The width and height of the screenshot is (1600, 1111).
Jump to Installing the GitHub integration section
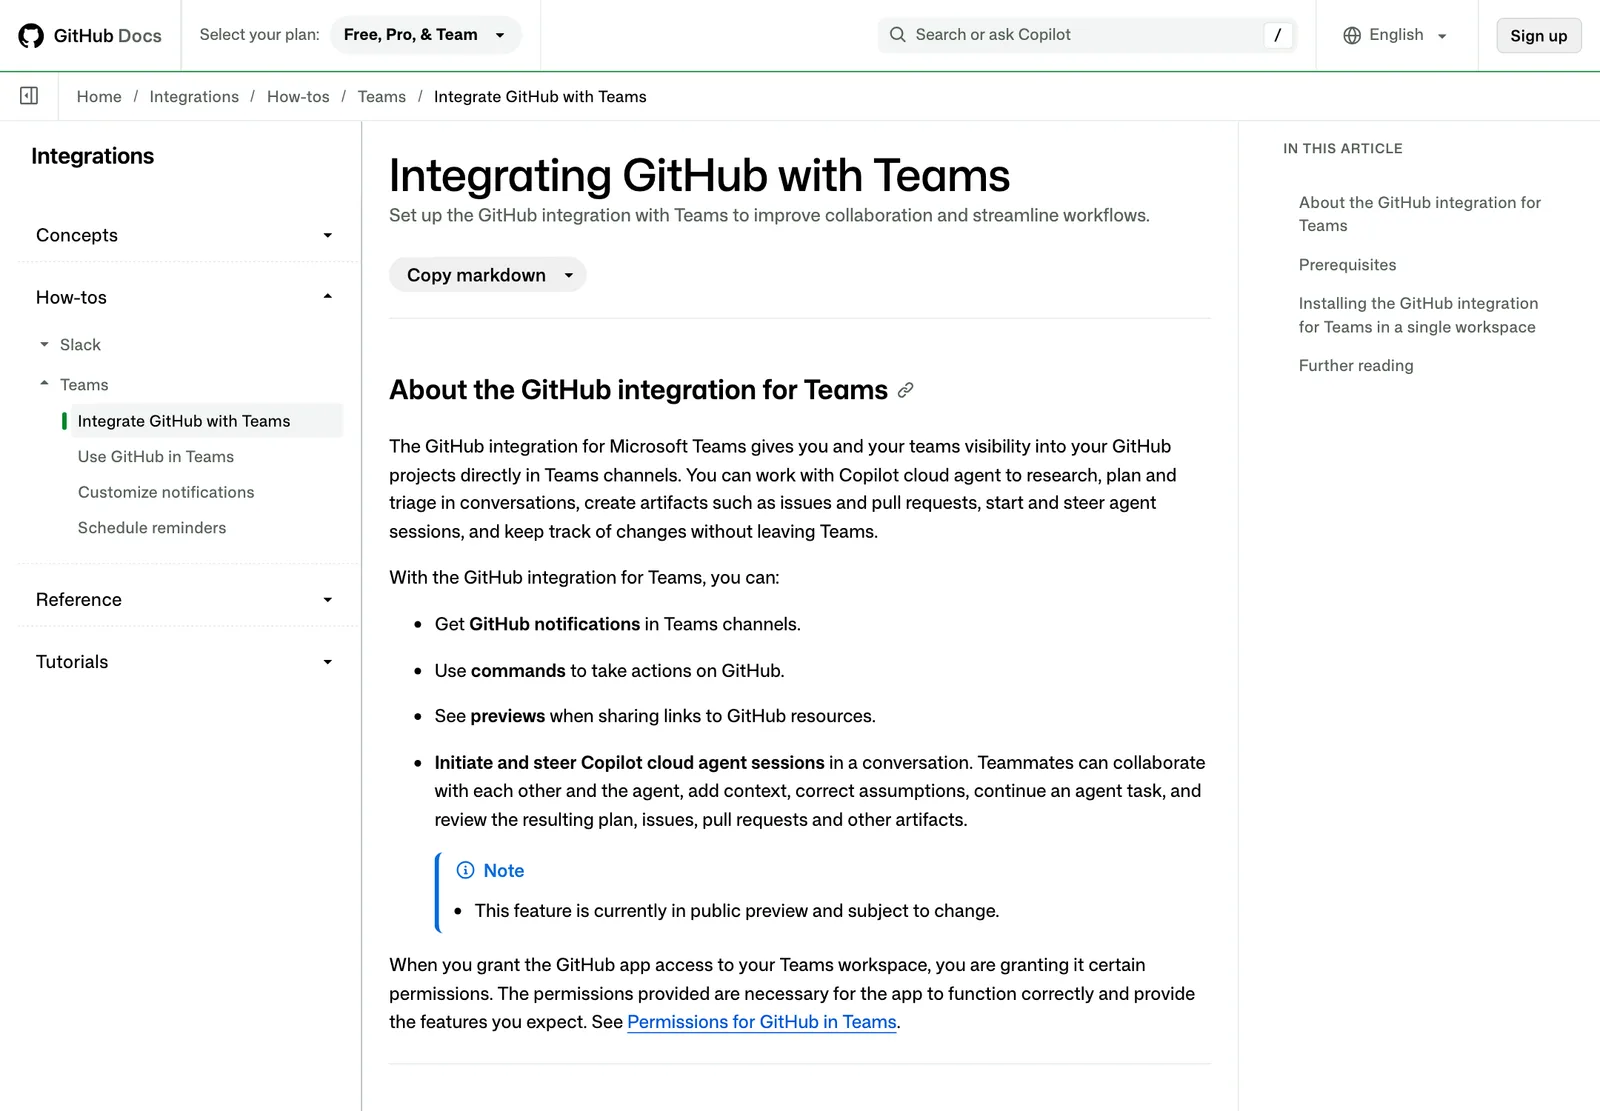tap(1418, 315)
